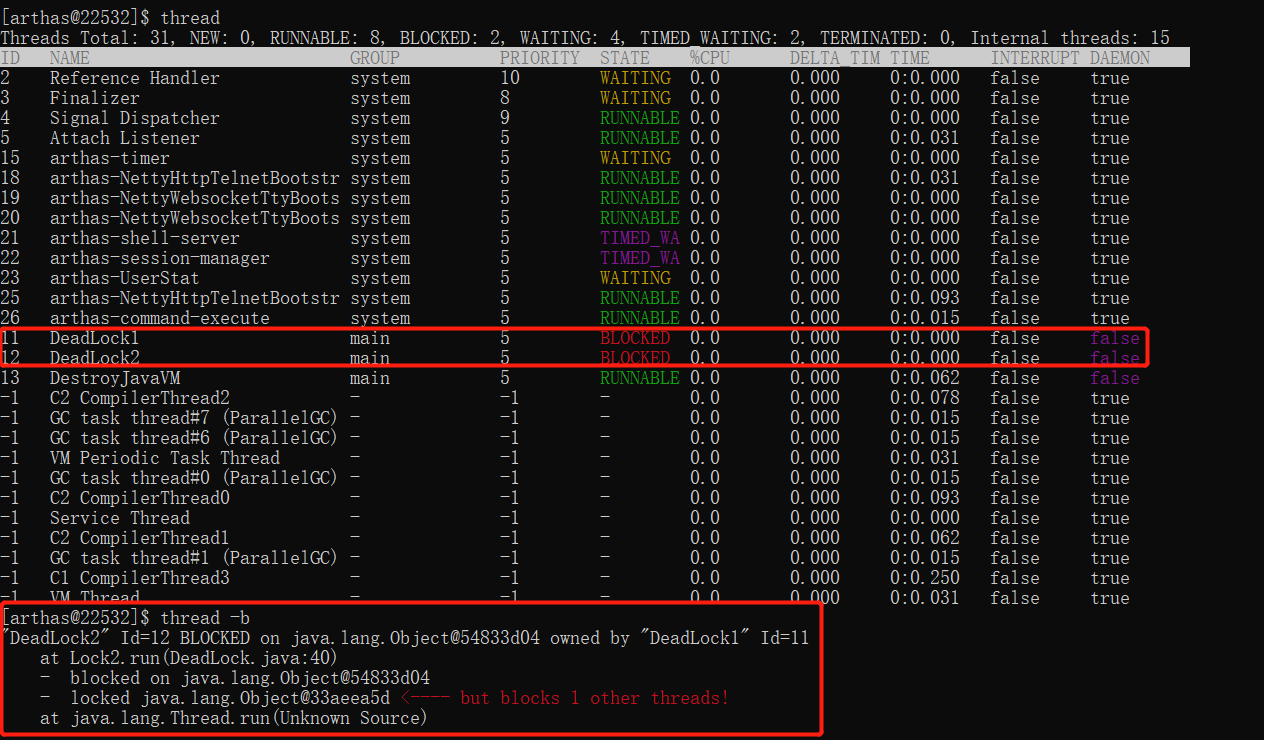
Task: Select the NAME column header
Action: [70, 58]
